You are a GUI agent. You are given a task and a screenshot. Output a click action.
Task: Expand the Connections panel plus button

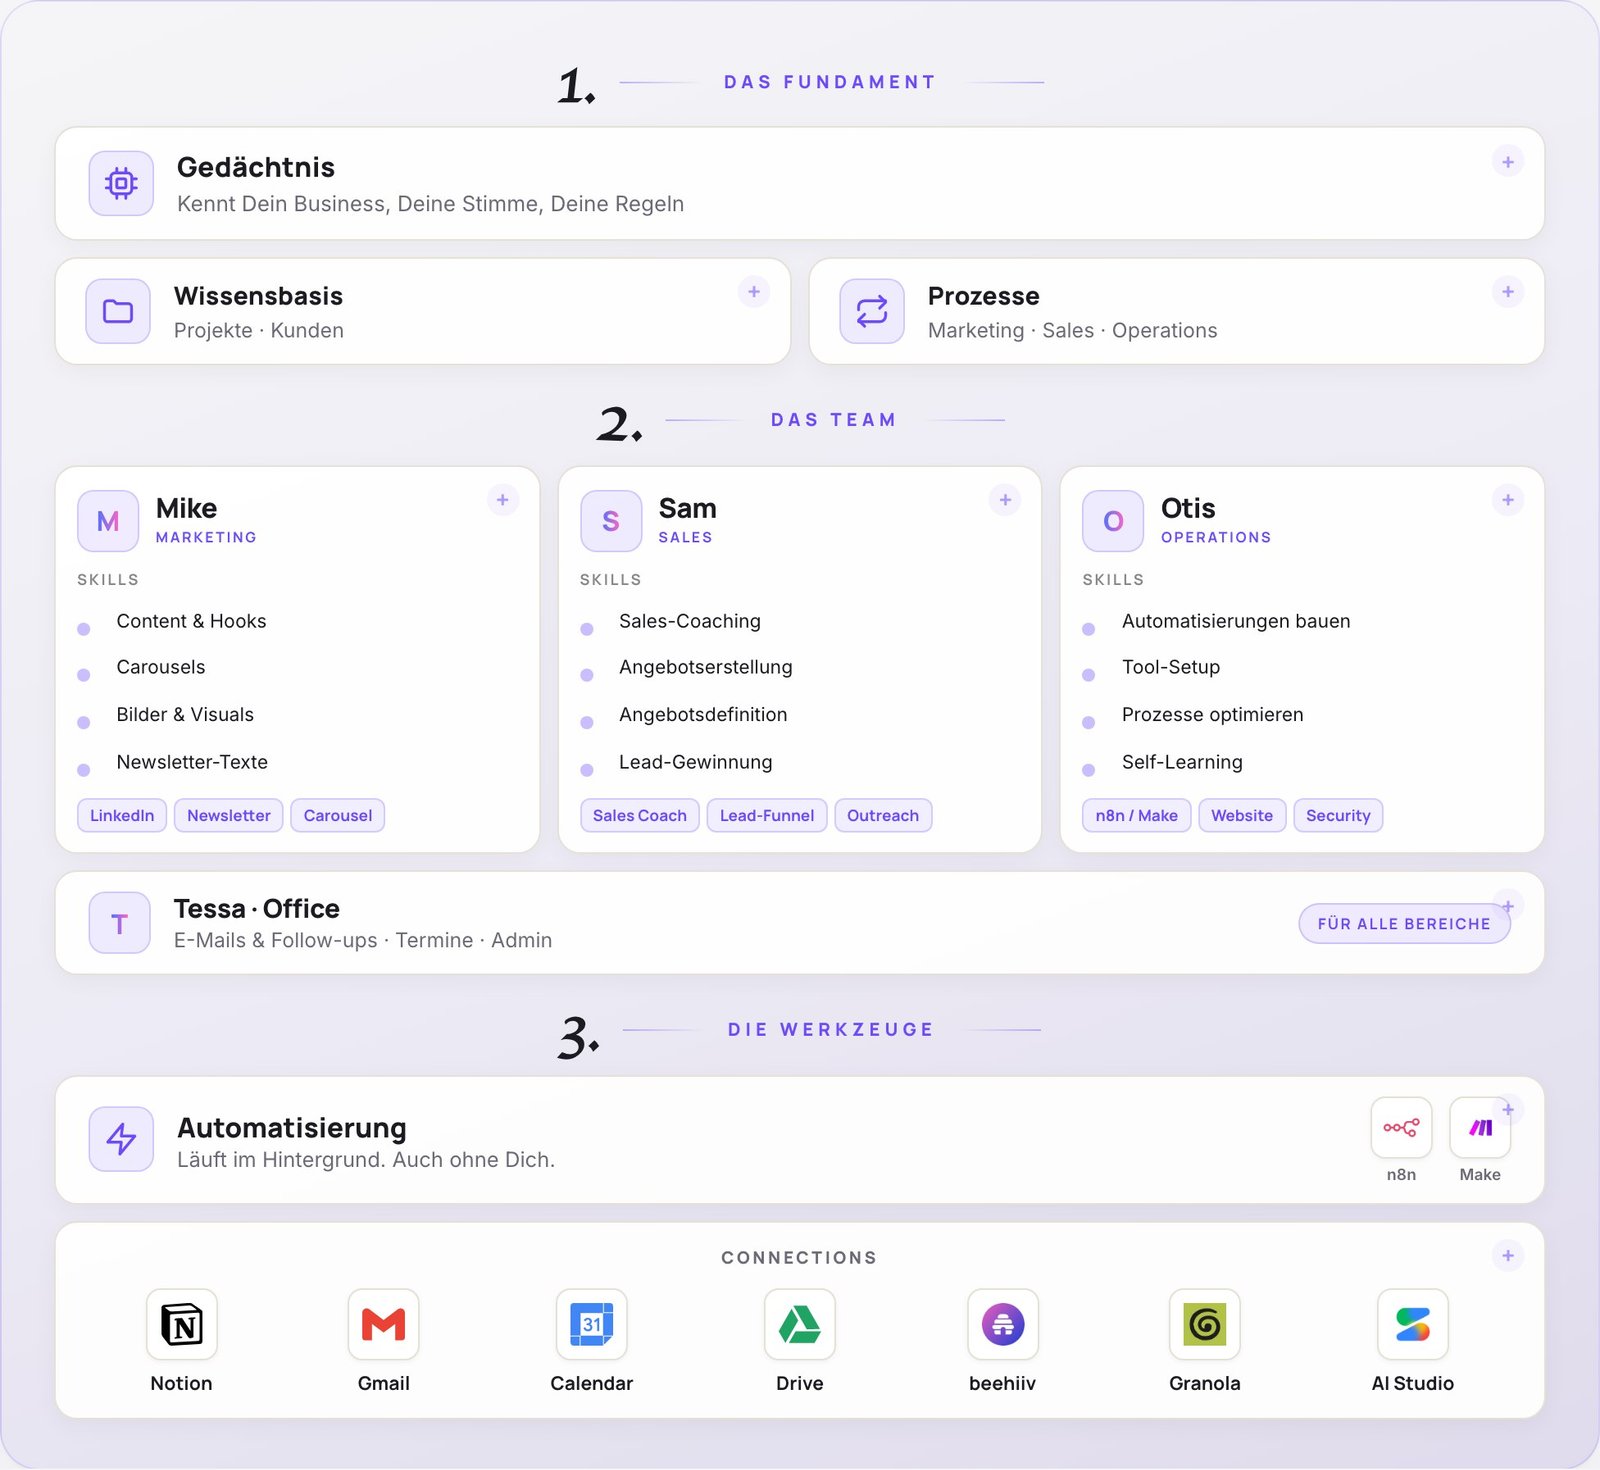pos(1508,1255)
